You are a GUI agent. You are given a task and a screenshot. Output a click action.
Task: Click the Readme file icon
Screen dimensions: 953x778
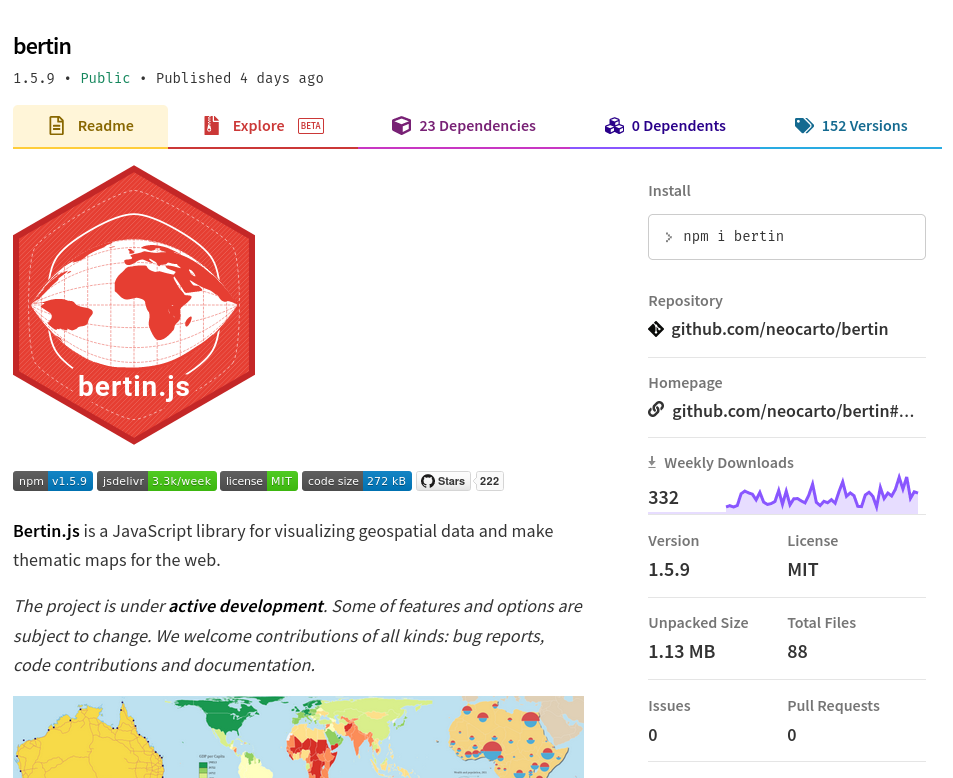click(x=57, y=126)
